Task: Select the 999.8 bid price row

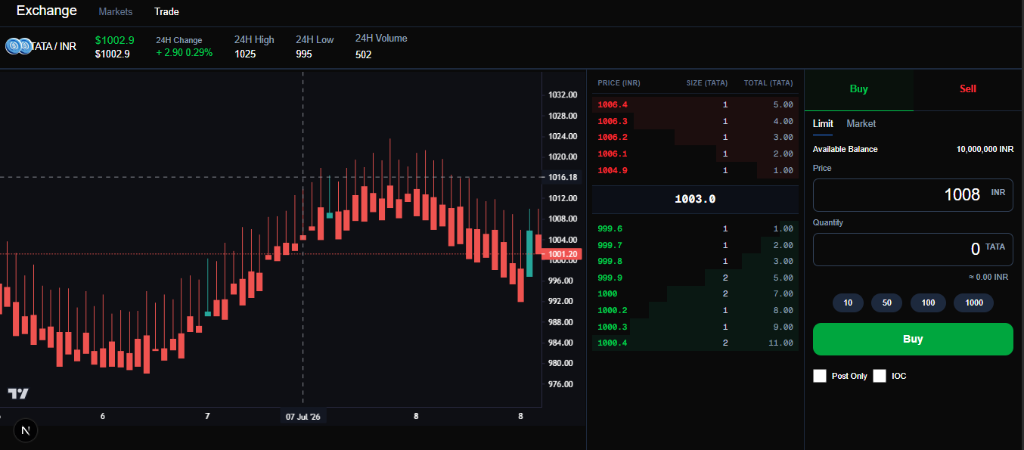Action: 695,261
